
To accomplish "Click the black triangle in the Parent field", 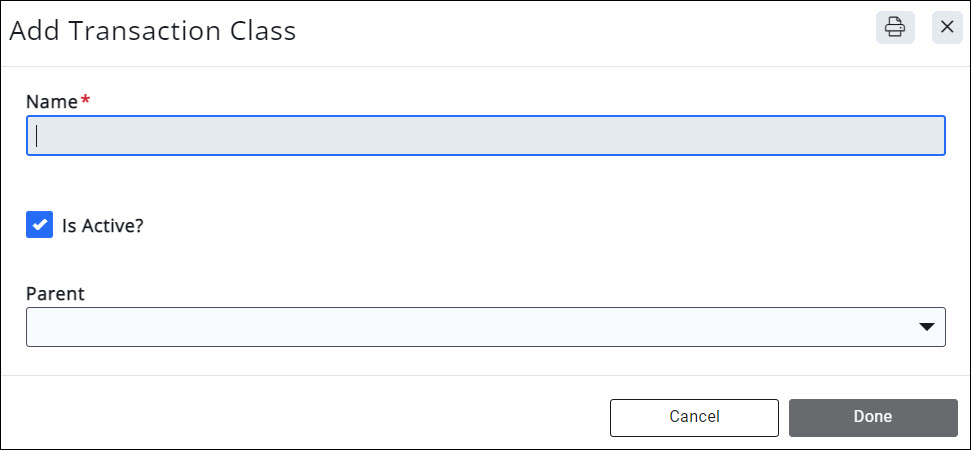I will click(x=927, y=327).
